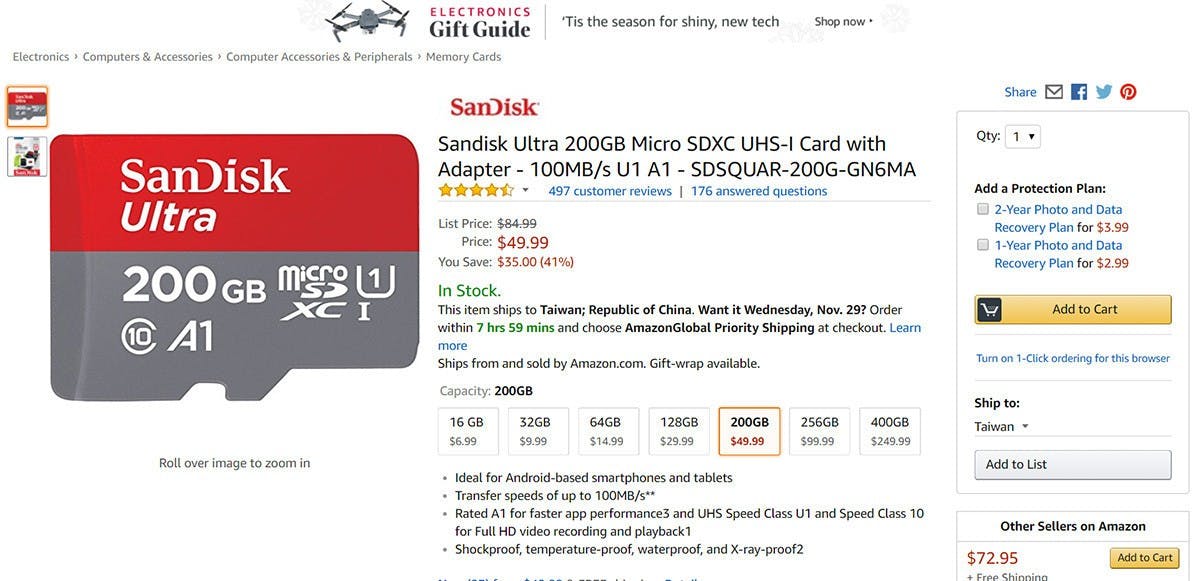The height and width of the screenshot is (581, 1200).
Task: Open the Qty quantity dropdown
Action: click(1023, 137)
